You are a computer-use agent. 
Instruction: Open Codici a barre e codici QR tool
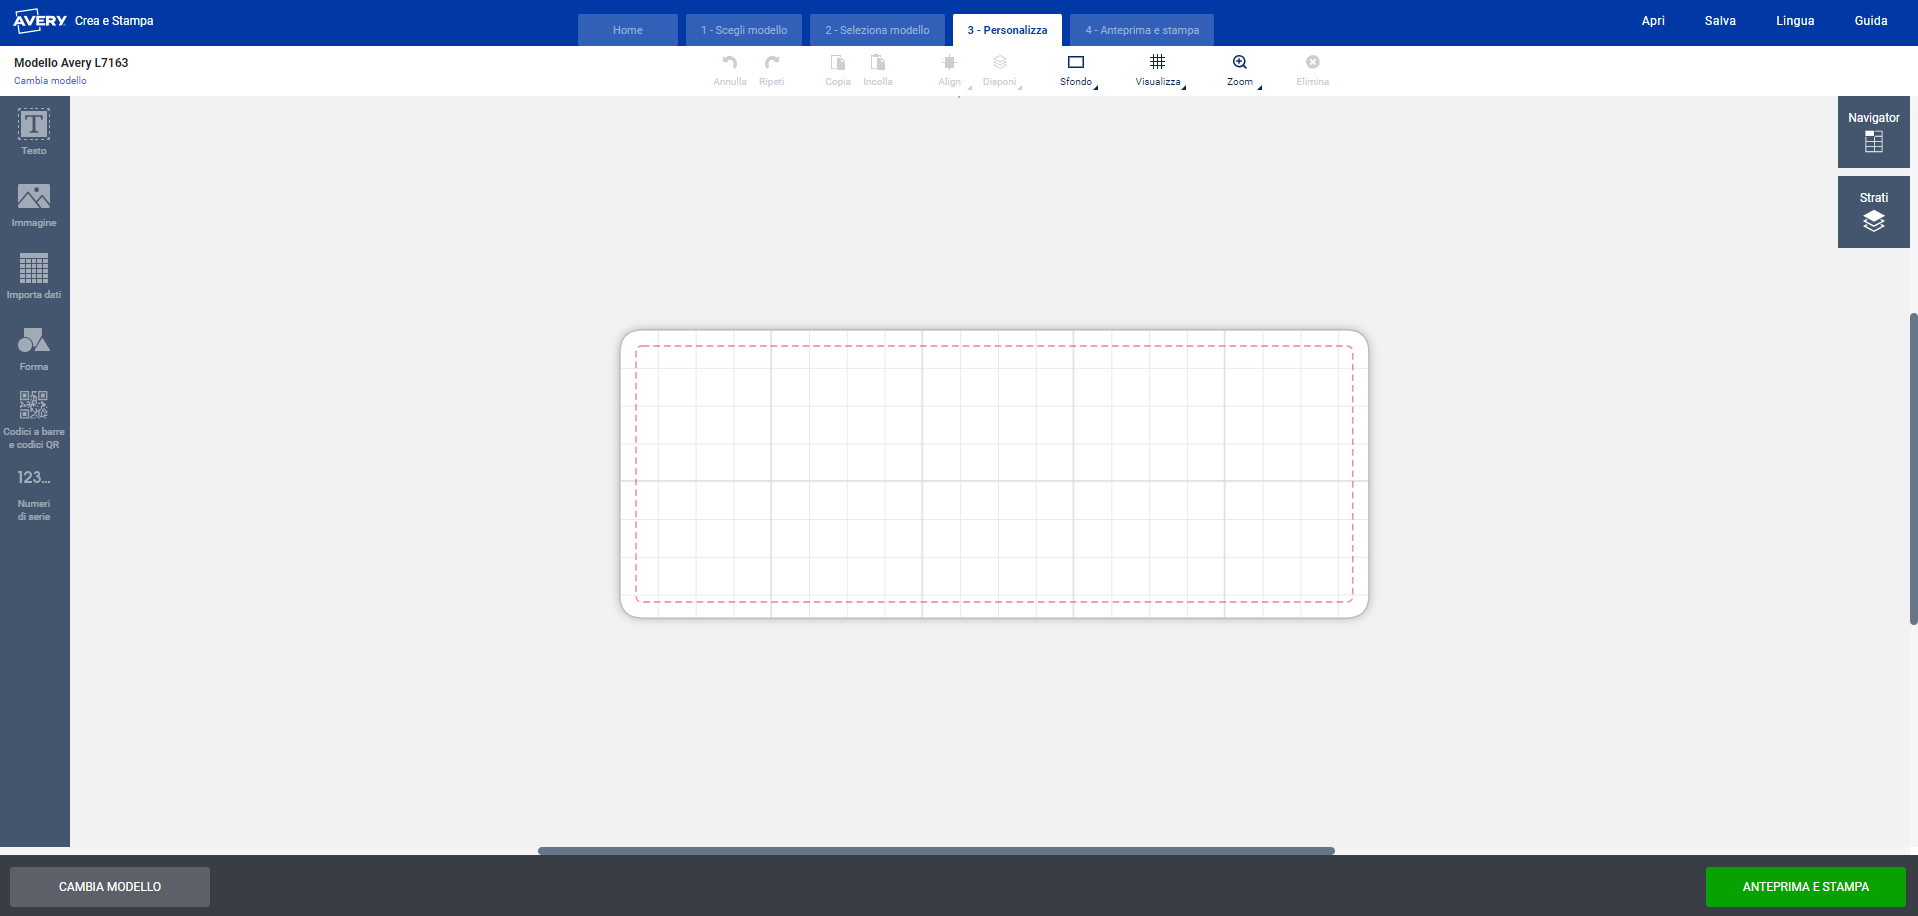coord(33,417)
